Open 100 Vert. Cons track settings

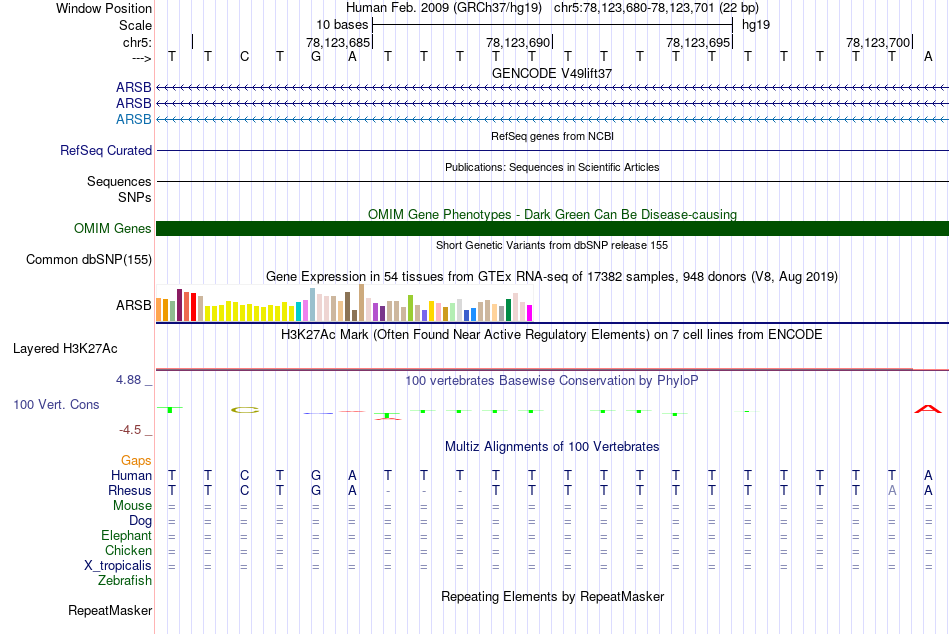click(x=56, y=404)
